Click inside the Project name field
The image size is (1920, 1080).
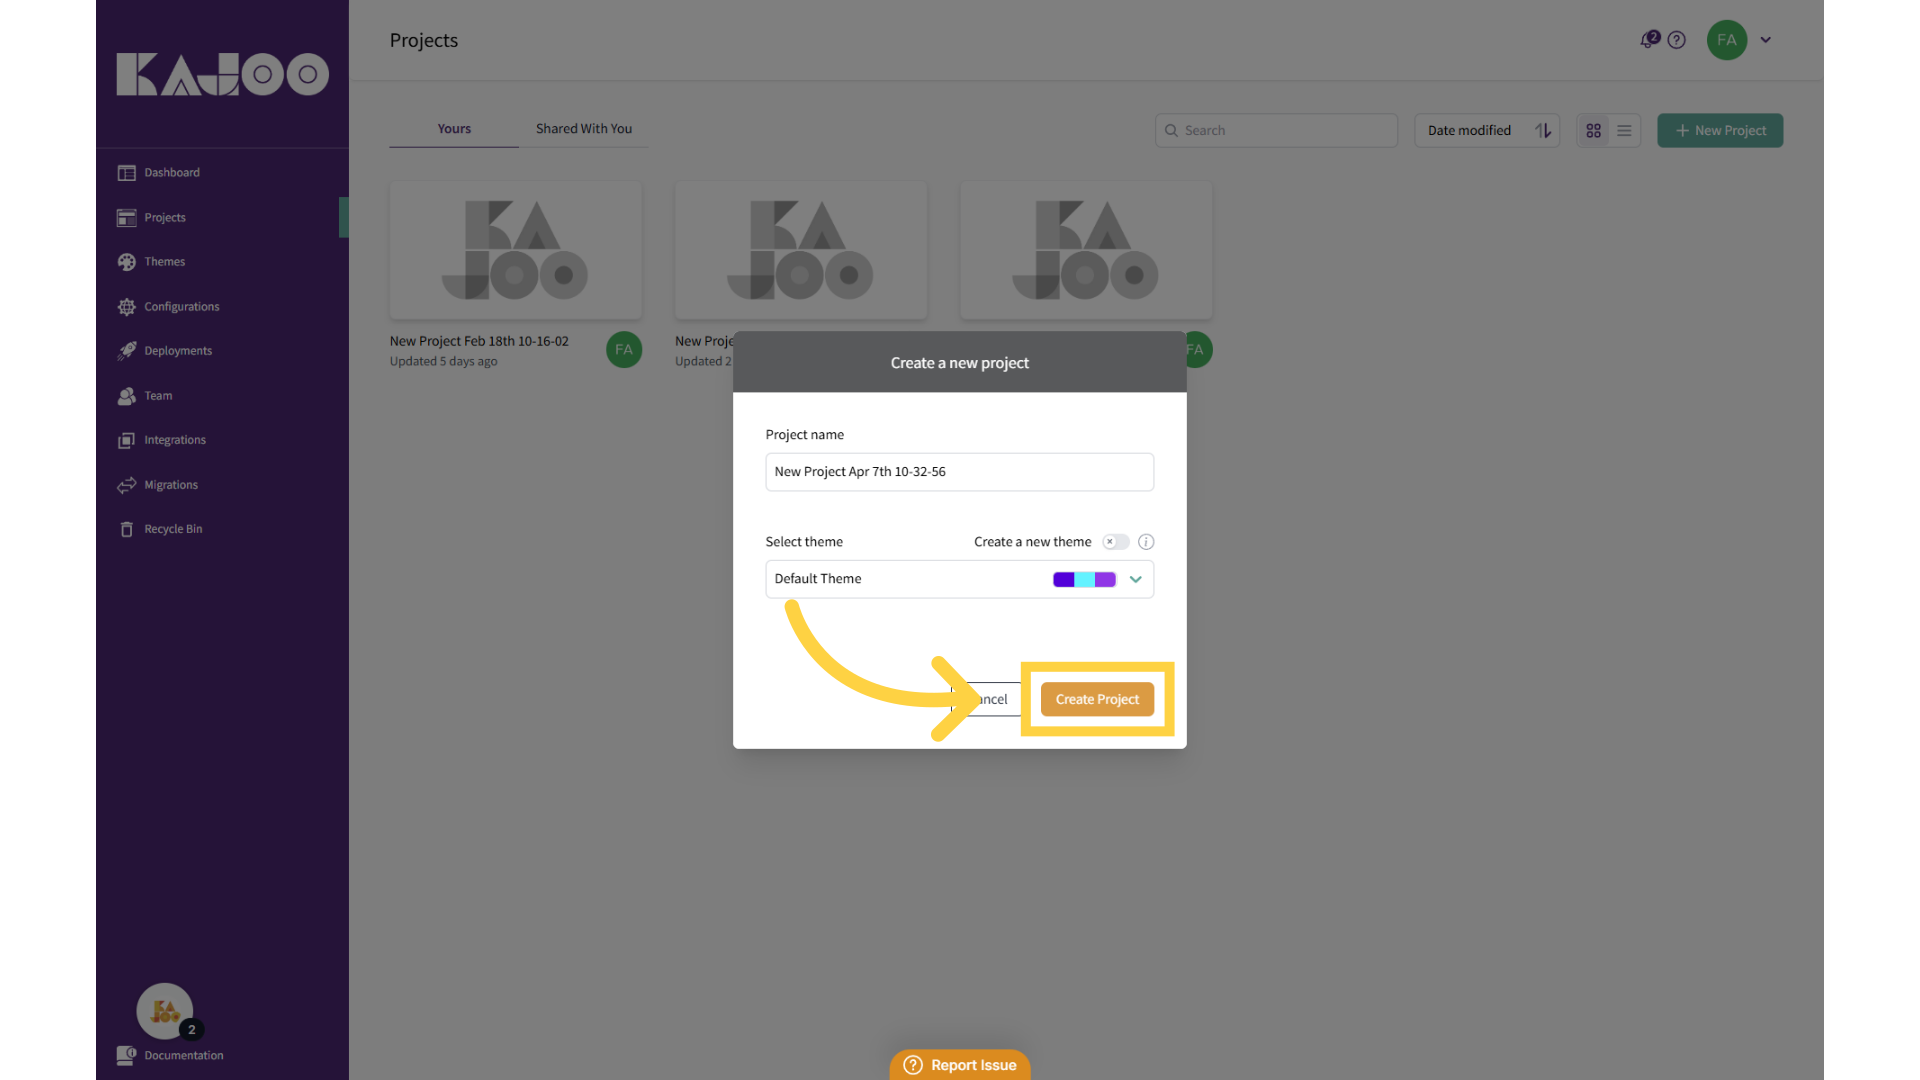[959, 471]
